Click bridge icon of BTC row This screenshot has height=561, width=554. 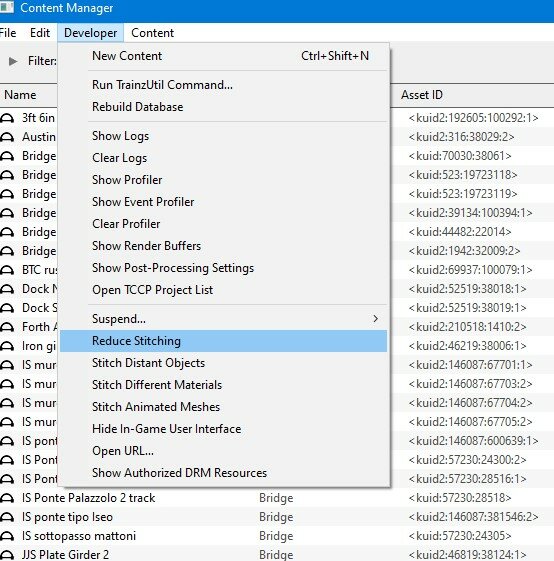6,270
